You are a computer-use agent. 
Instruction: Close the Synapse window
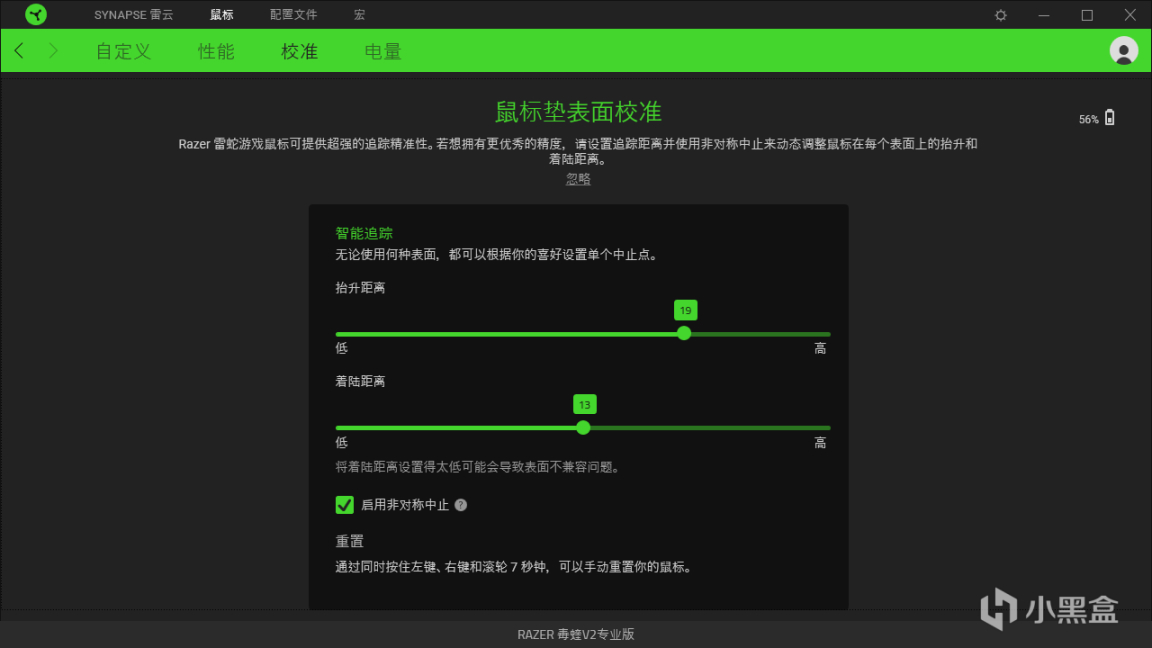tap(1130, 15)
